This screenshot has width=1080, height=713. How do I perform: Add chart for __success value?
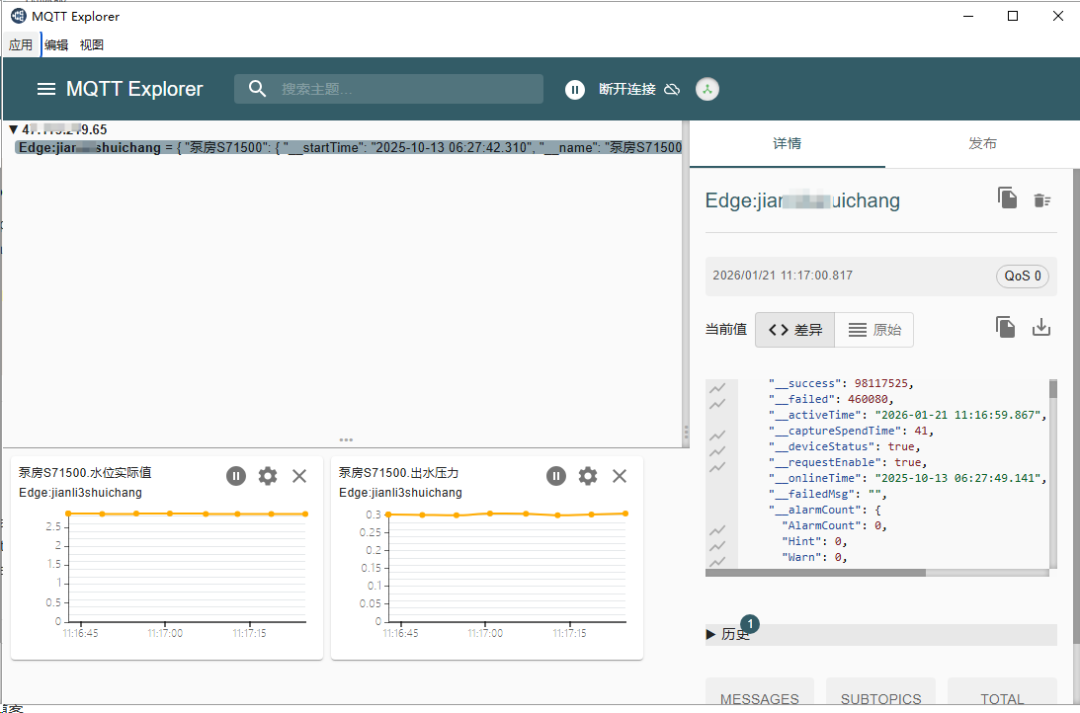click(x=717, y=388)
